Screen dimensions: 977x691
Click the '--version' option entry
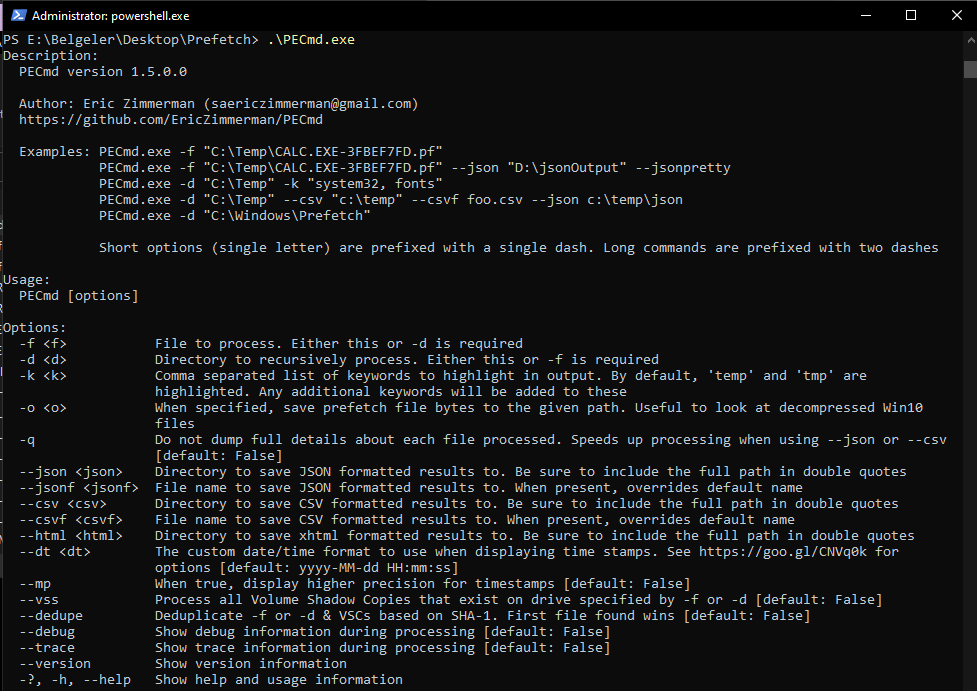(55, 664)
